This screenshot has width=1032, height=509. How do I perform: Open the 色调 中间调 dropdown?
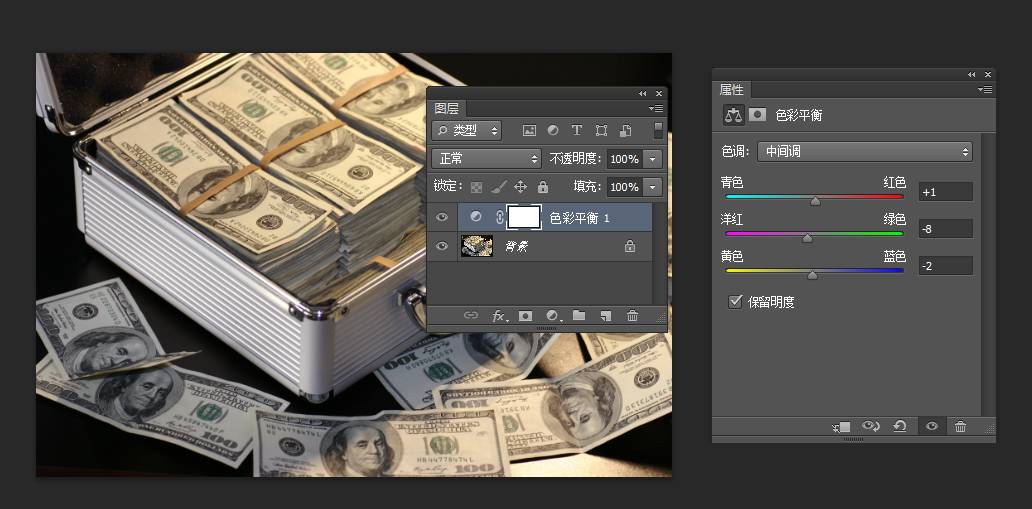865,151
